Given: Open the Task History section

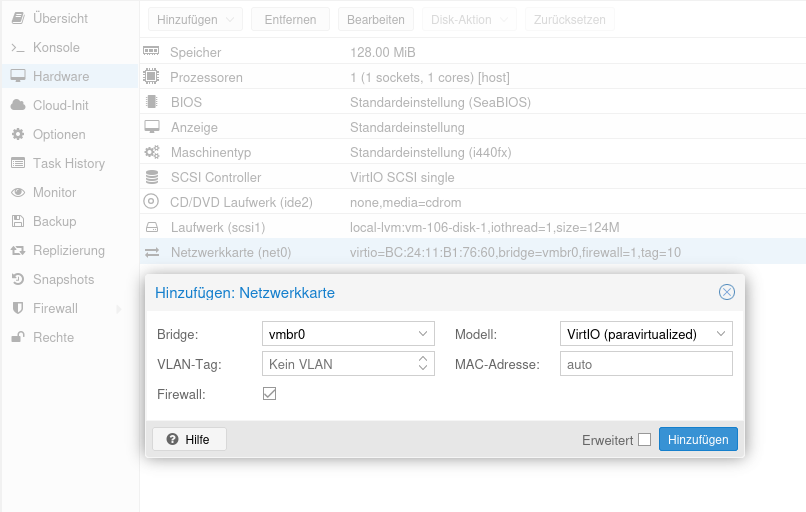Looking at the screenshot, I should point(68,163).
